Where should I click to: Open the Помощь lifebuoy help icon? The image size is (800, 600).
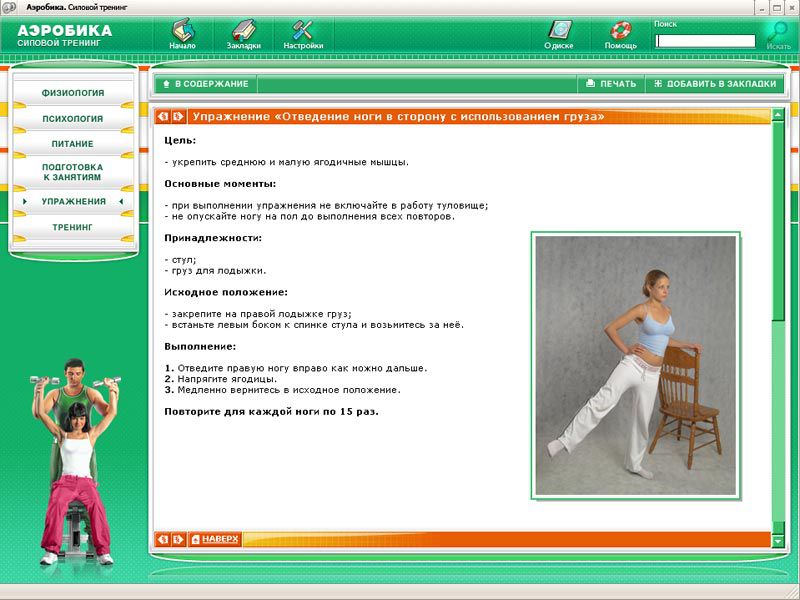click(x=620, y=30)
